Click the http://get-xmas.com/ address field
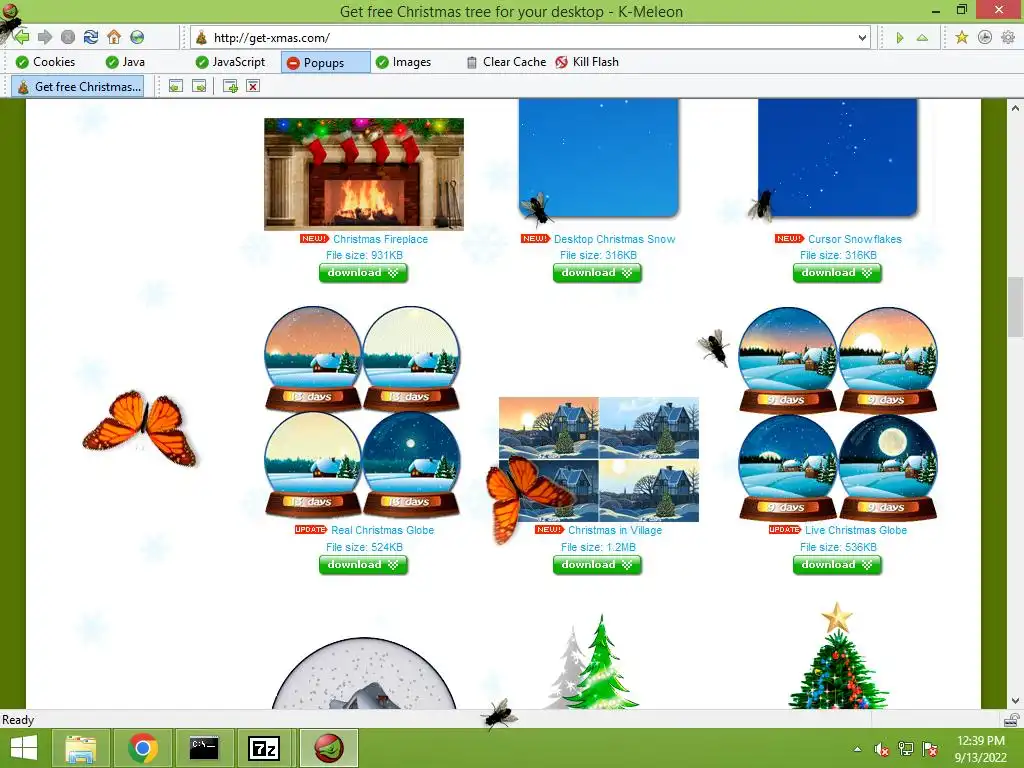 532,38
